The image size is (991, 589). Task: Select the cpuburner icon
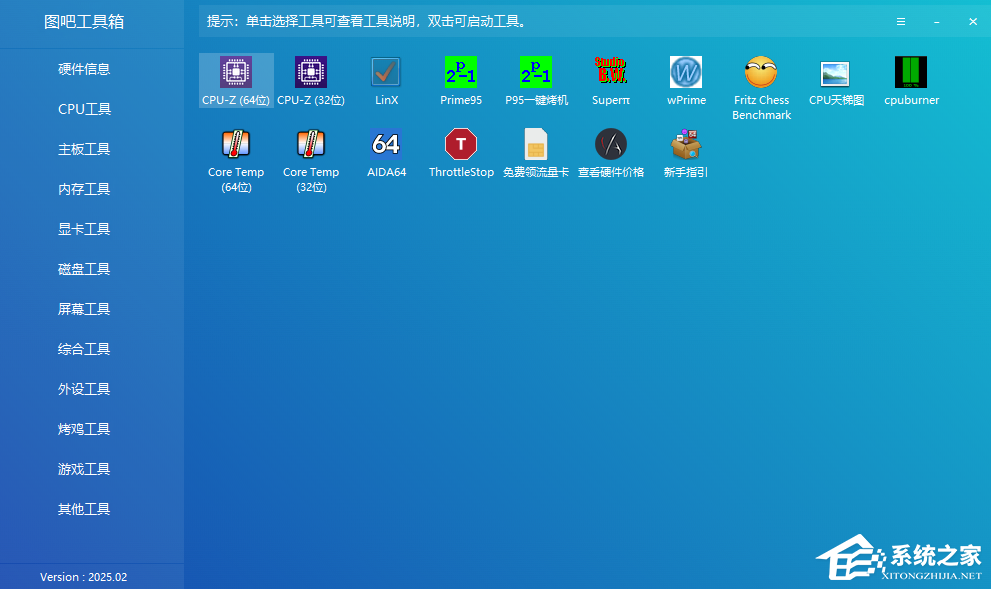tap(911, 73)
